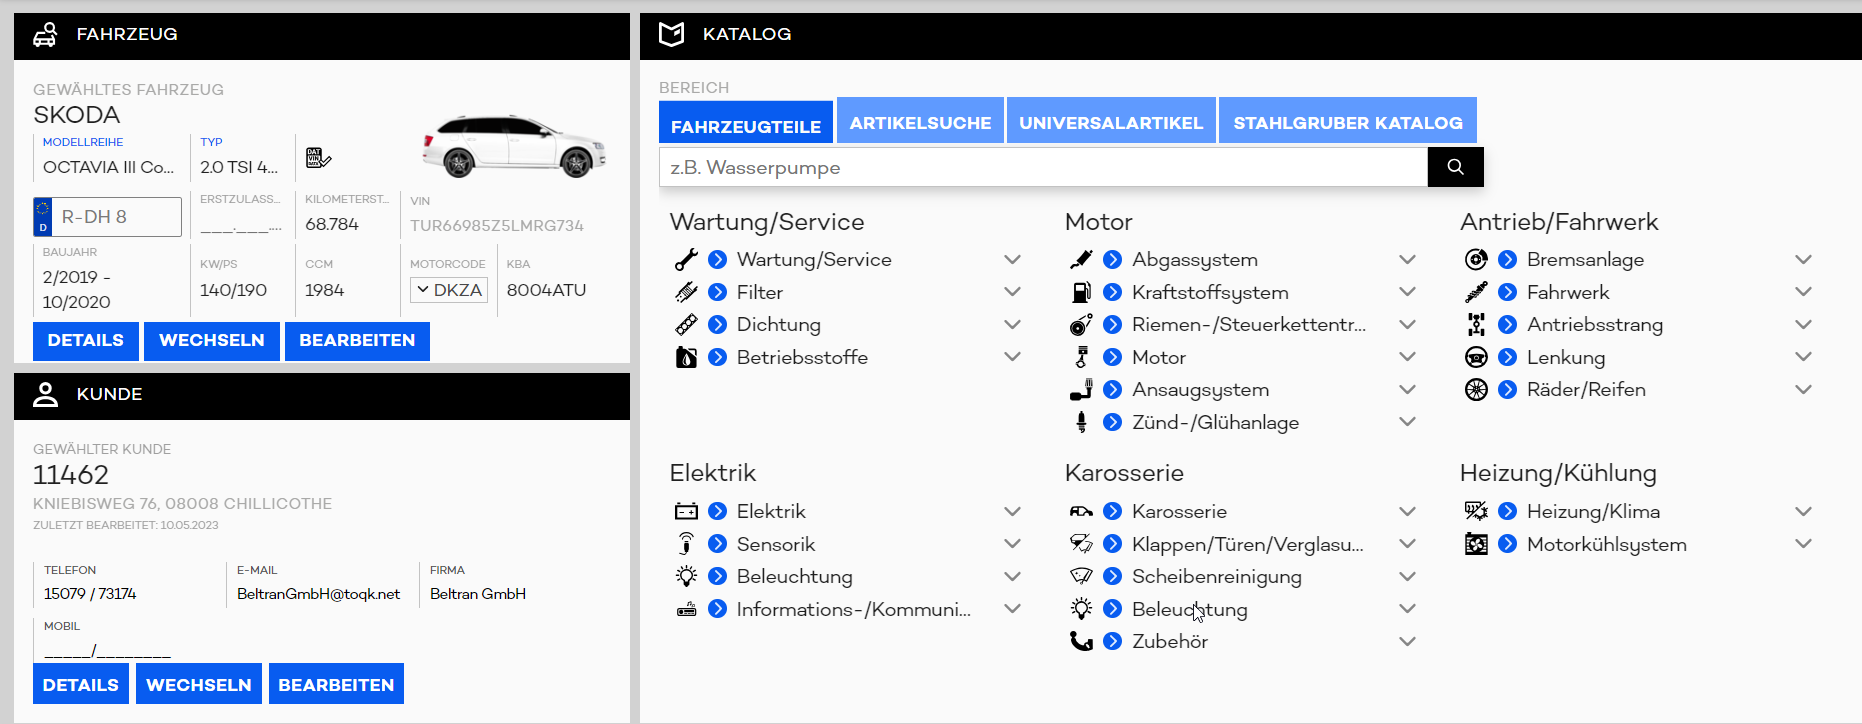The image size is (1862, 724).
Task: Expand the Motorkühlsystem chevron
Action: pos(1803,544)
